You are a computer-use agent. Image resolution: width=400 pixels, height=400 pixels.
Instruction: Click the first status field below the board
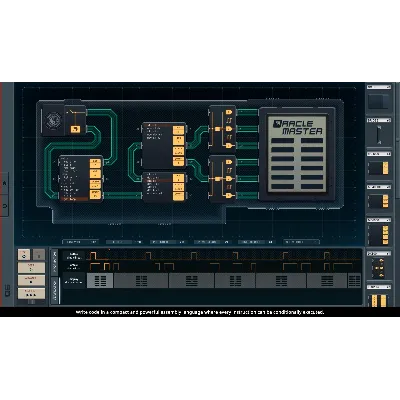point(80,242)
